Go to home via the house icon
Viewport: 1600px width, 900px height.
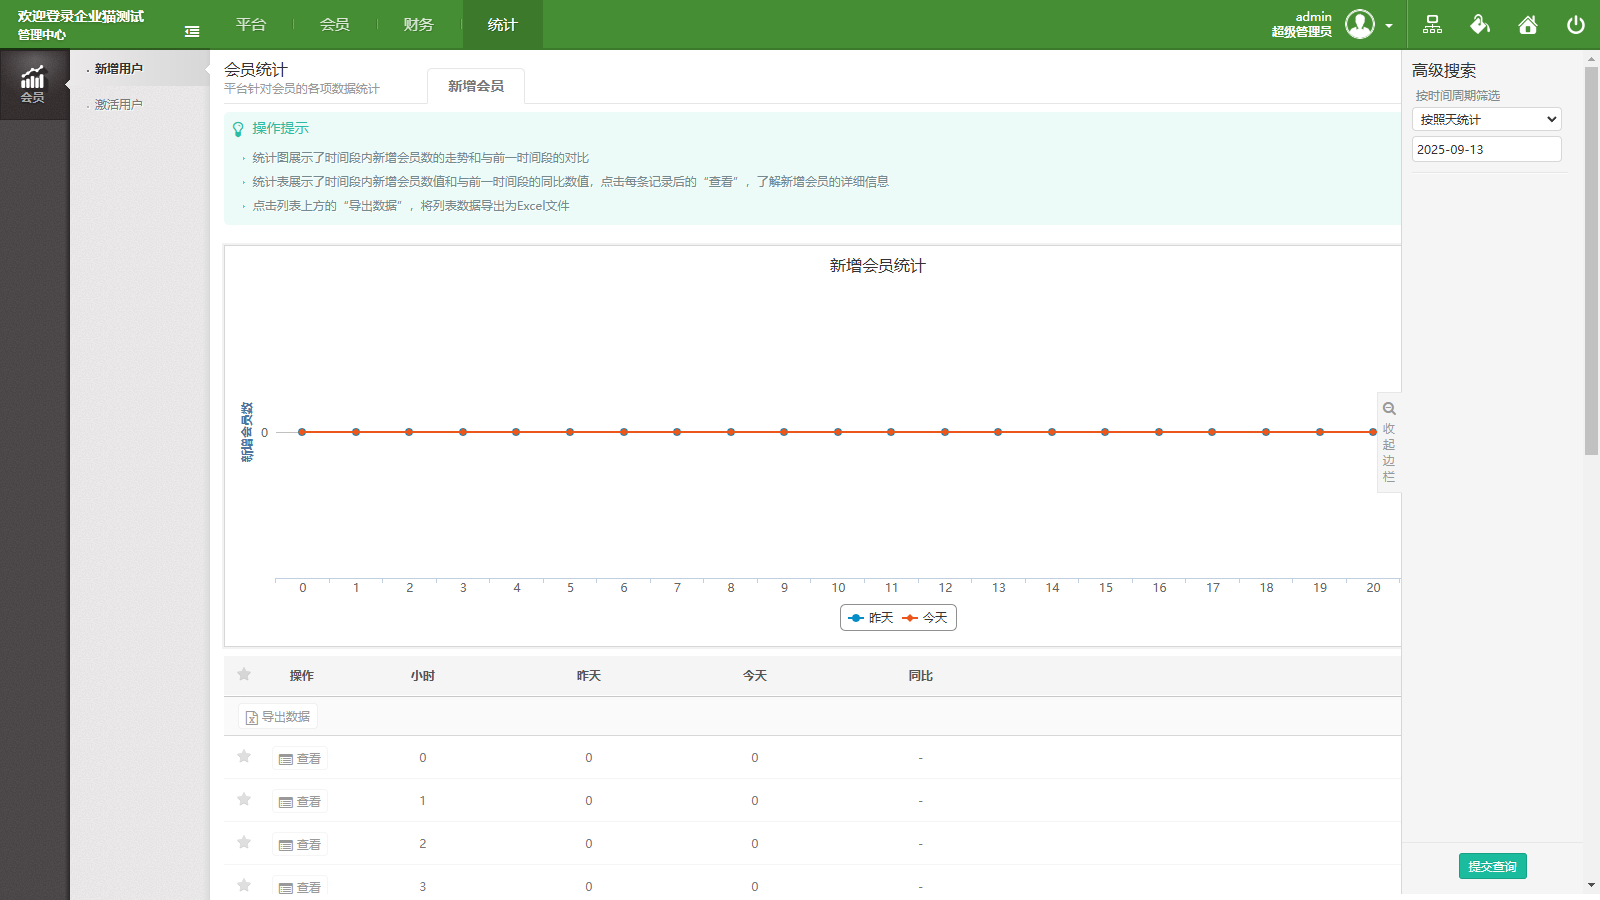pyautogui.click(x=1528, y=24)
